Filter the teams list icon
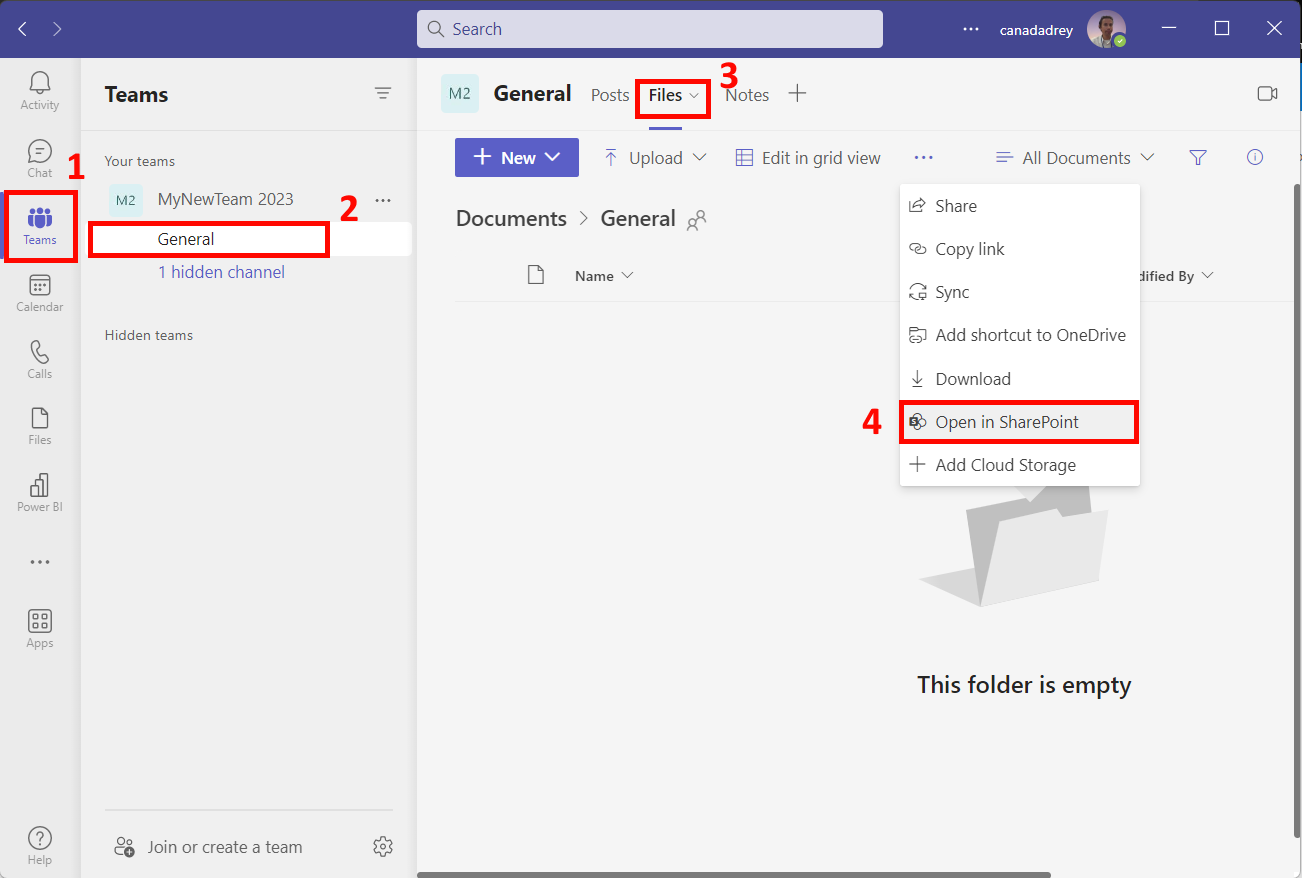 [x=383, y=94]
